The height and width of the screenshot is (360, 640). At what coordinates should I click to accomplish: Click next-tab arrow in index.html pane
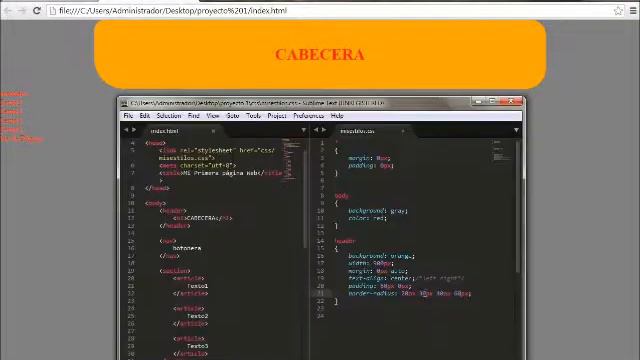click(134, 130)
